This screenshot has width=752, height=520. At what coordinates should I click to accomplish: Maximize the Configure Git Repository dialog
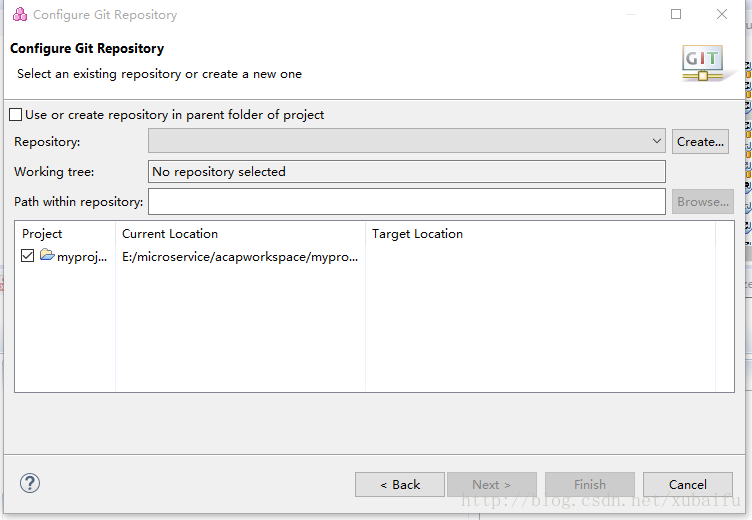point(676,14)
